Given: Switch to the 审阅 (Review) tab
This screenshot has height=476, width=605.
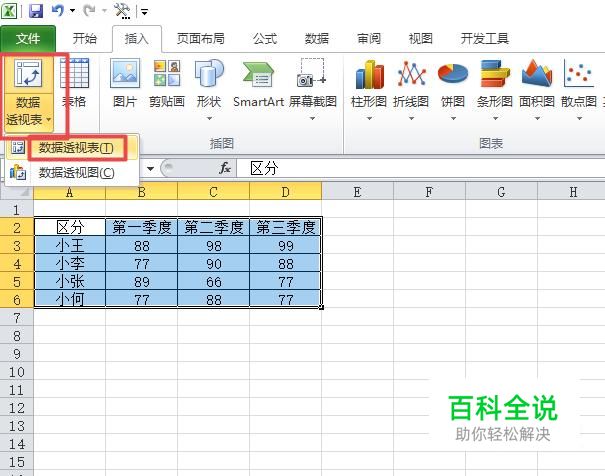Looking at the screenshot, I should pos(369,39).
